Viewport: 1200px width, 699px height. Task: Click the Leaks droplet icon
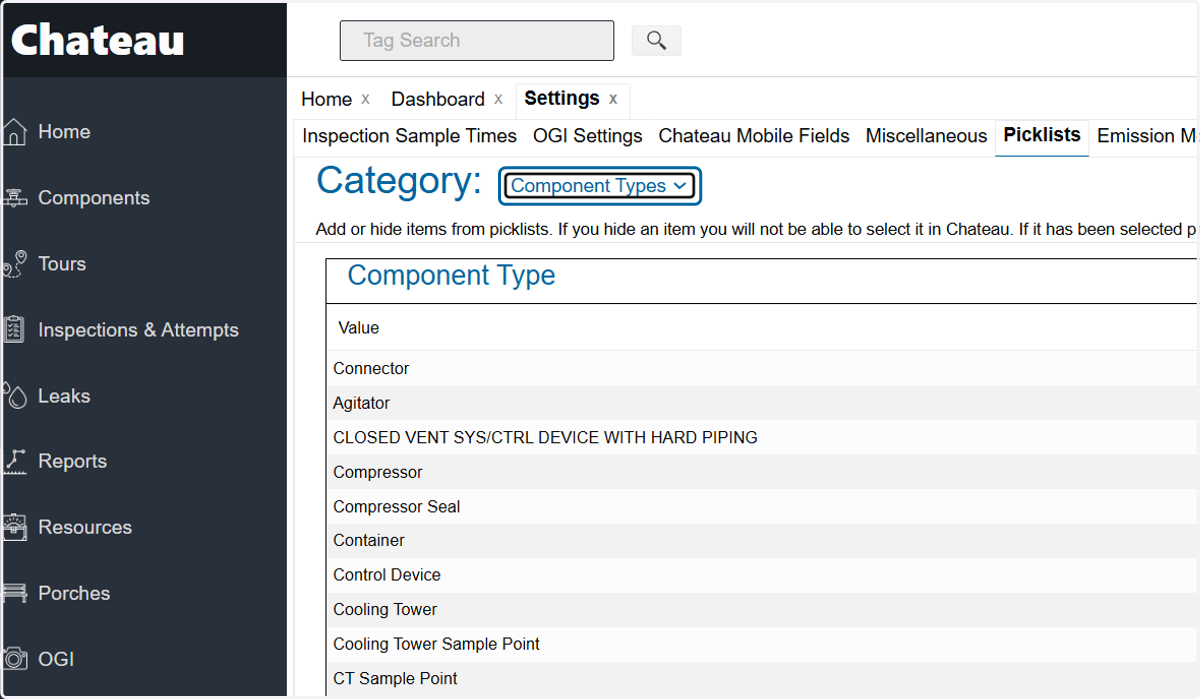pos(13,396)
